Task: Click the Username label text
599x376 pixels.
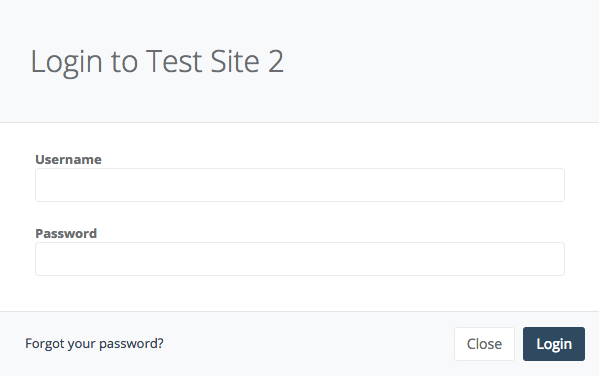Action: click(68, 159)
